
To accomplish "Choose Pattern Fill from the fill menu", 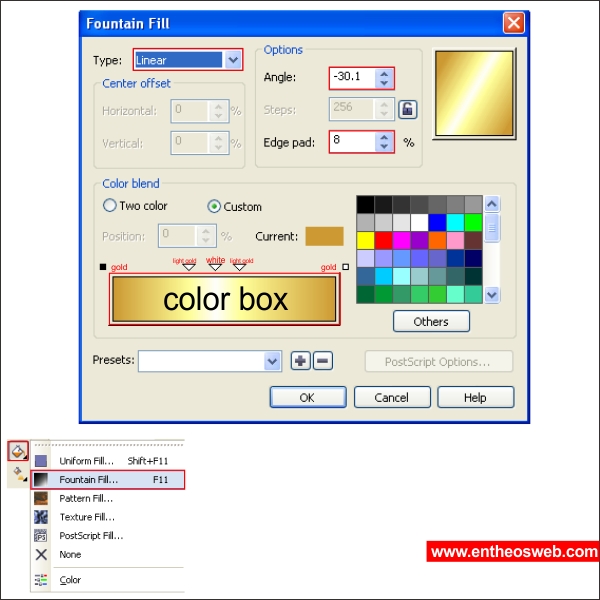I will tap(86, 498).
